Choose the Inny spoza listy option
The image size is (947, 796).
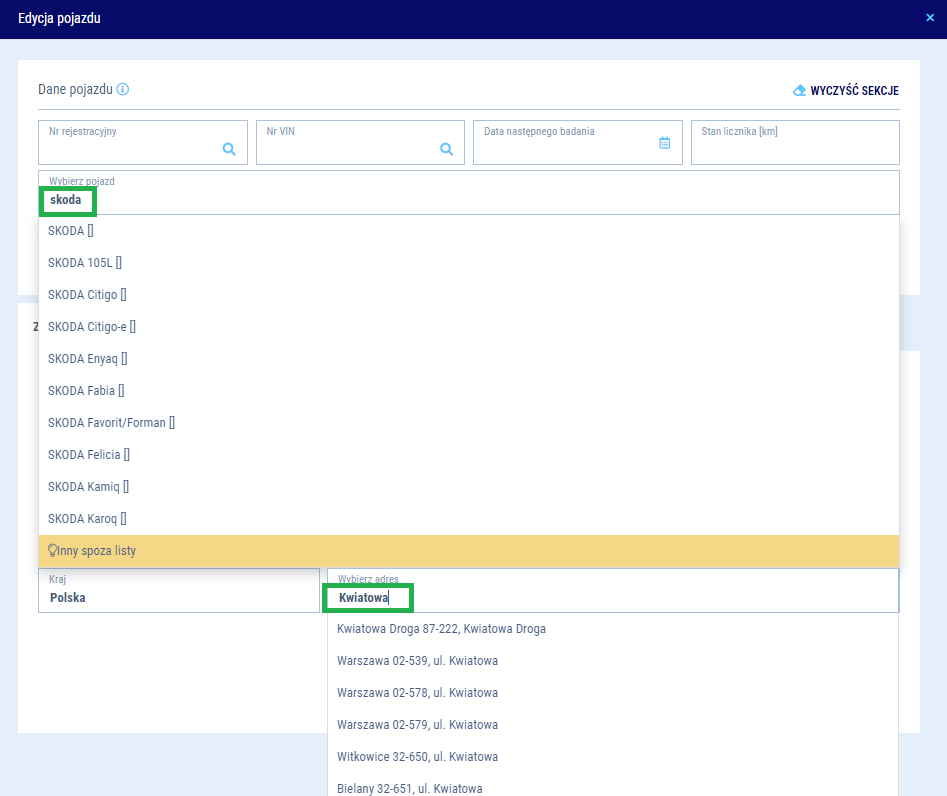(97, 551)
